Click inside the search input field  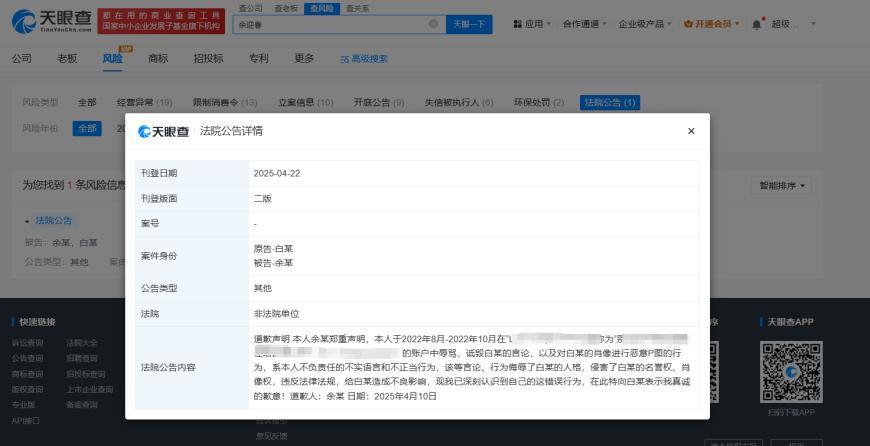click(x=331, y=24)
